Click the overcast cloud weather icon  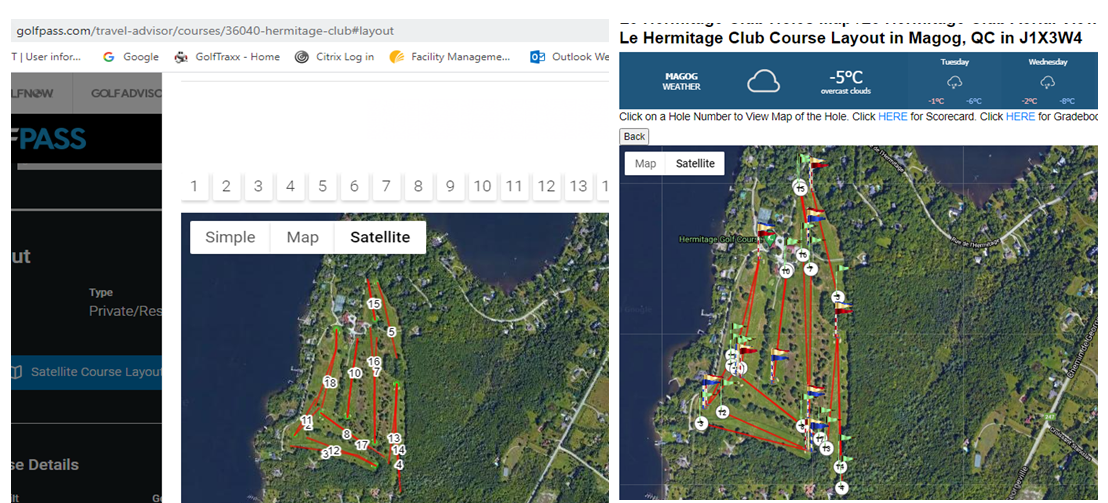click(x=763, y=81)
